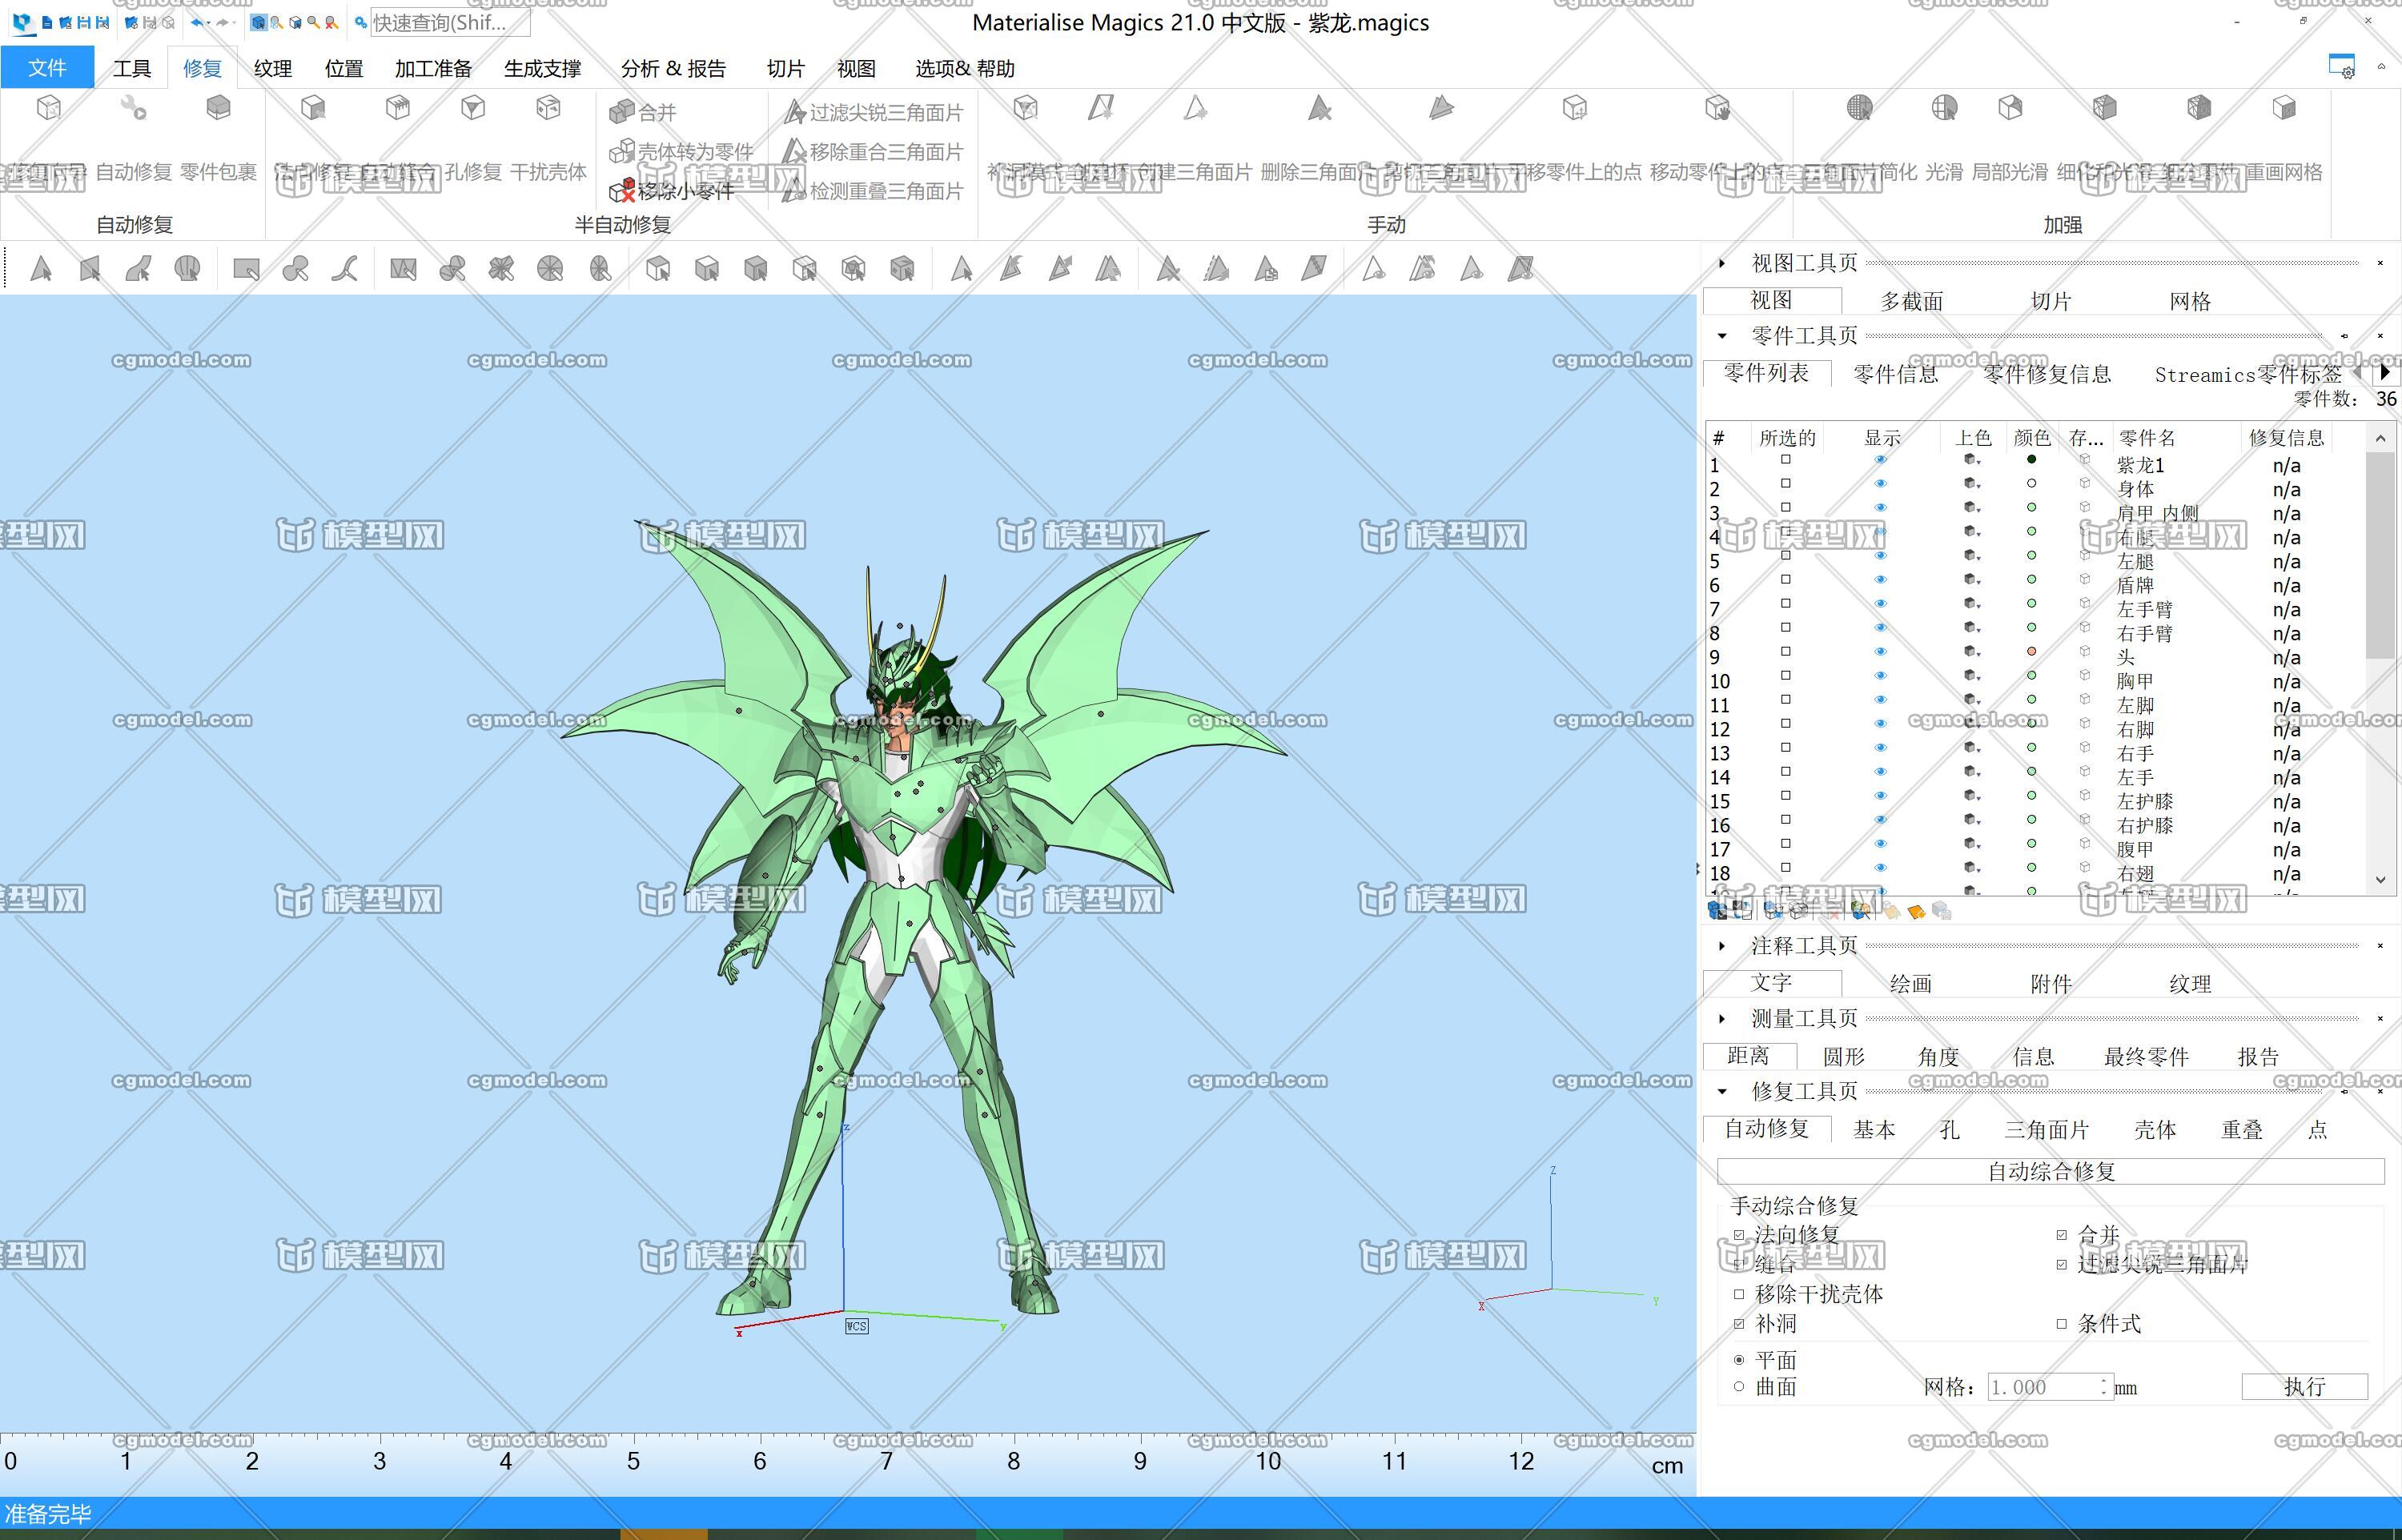Image resolution: width=2402 pixels, height=1540 pixels.
Task: Click the dark color dot of 紫龙1
Action: 2031,460
